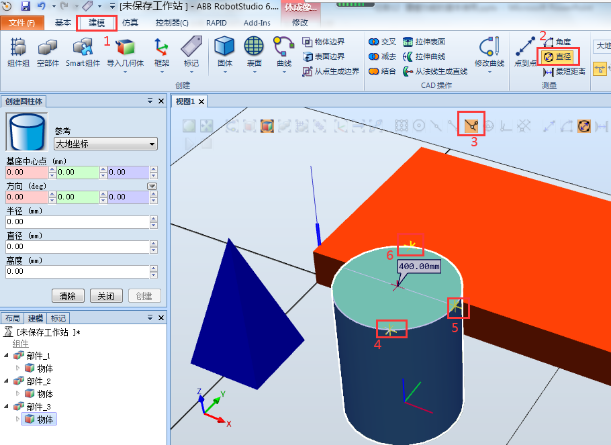Click the pink X field of 基座中心点
Viewport: 611px width, 445px height.
tap(28, 172)
